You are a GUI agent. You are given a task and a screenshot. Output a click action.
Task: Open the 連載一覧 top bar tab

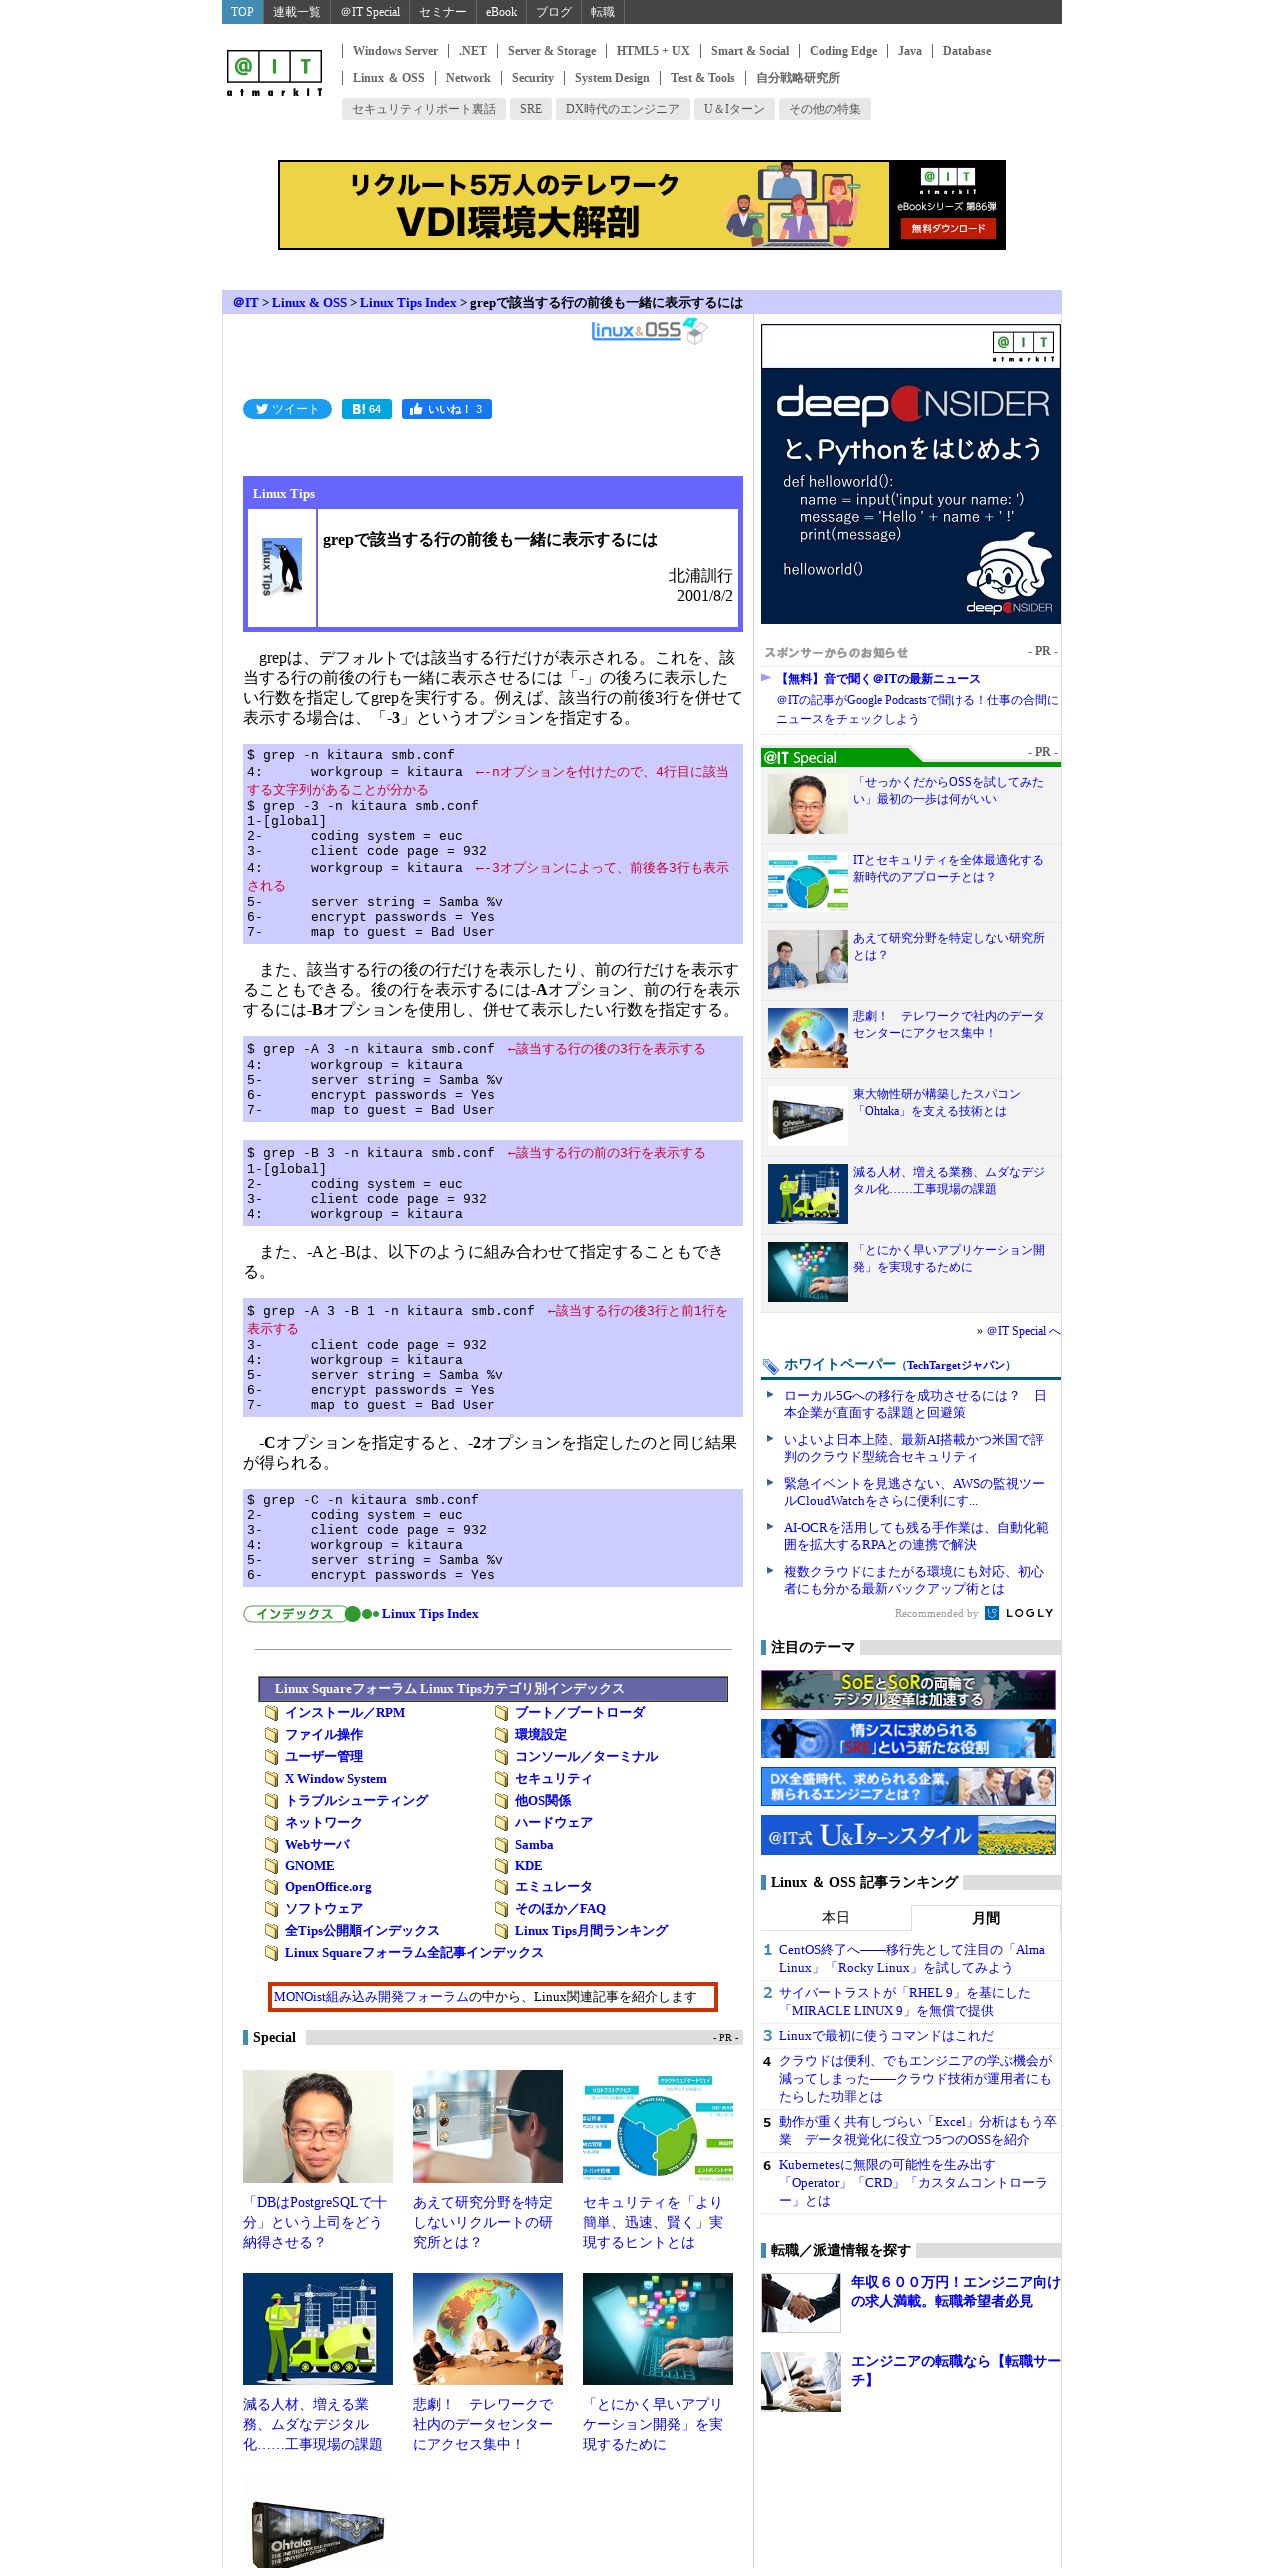[x=297, y=12]
